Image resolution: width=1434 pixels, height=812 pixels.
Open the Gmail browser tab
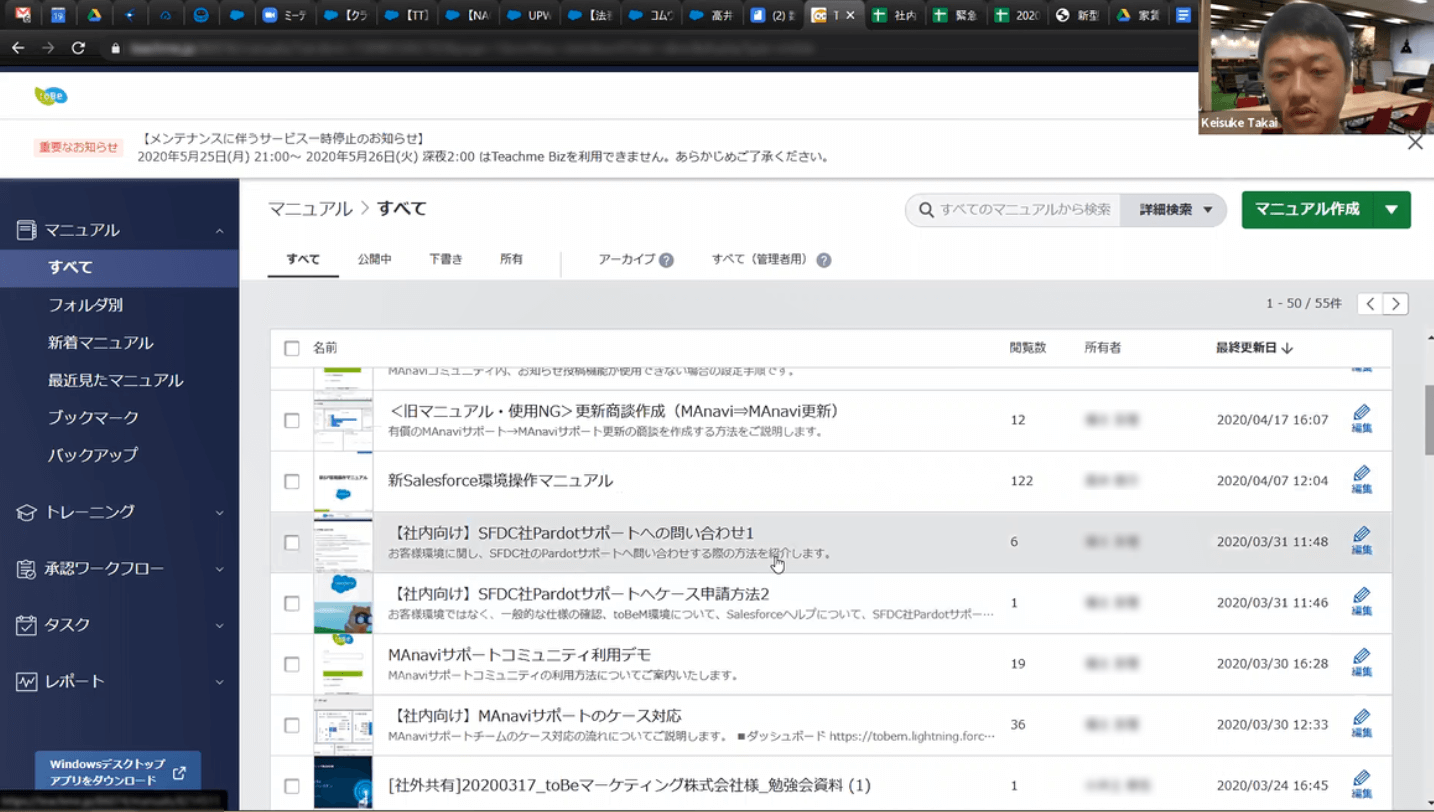[23, 15]
